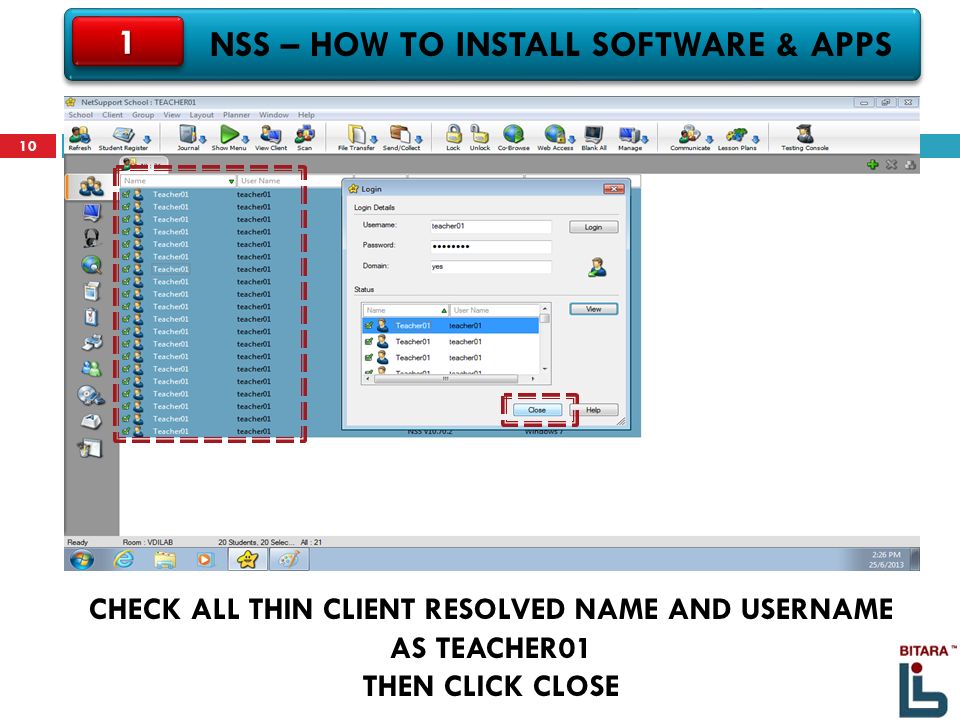Open the Student Register tool
The height and width of the screenshot is (720, 960).
[123, 138]
